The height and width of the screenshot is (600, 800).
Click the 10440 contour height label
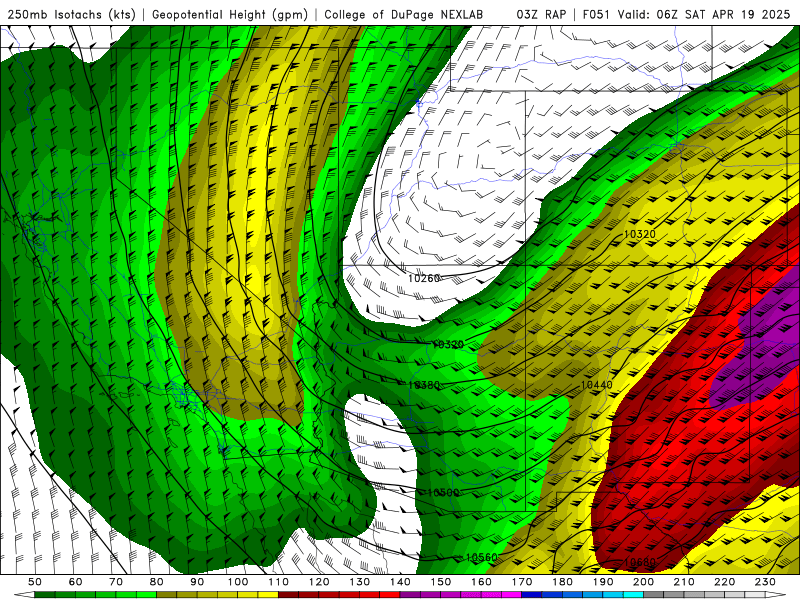pos(596,385)
